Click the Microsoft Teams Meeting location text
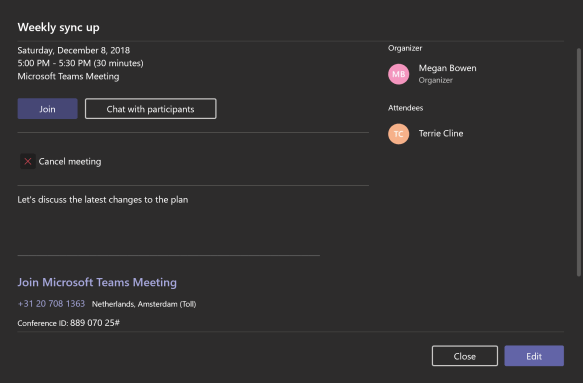Image resolution: width=583 pixels, height=383 pixels. [x=68, y=76]
